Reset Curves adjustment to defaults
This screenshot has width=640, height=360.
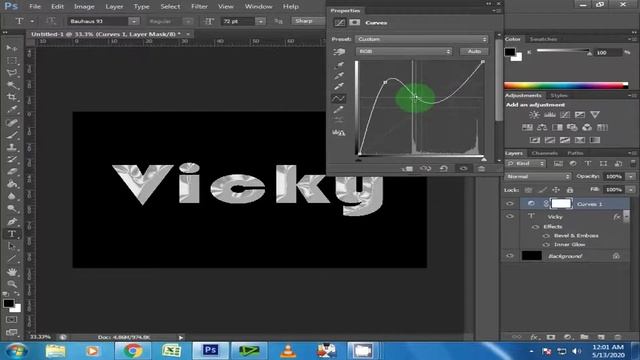tap(444, 169)
